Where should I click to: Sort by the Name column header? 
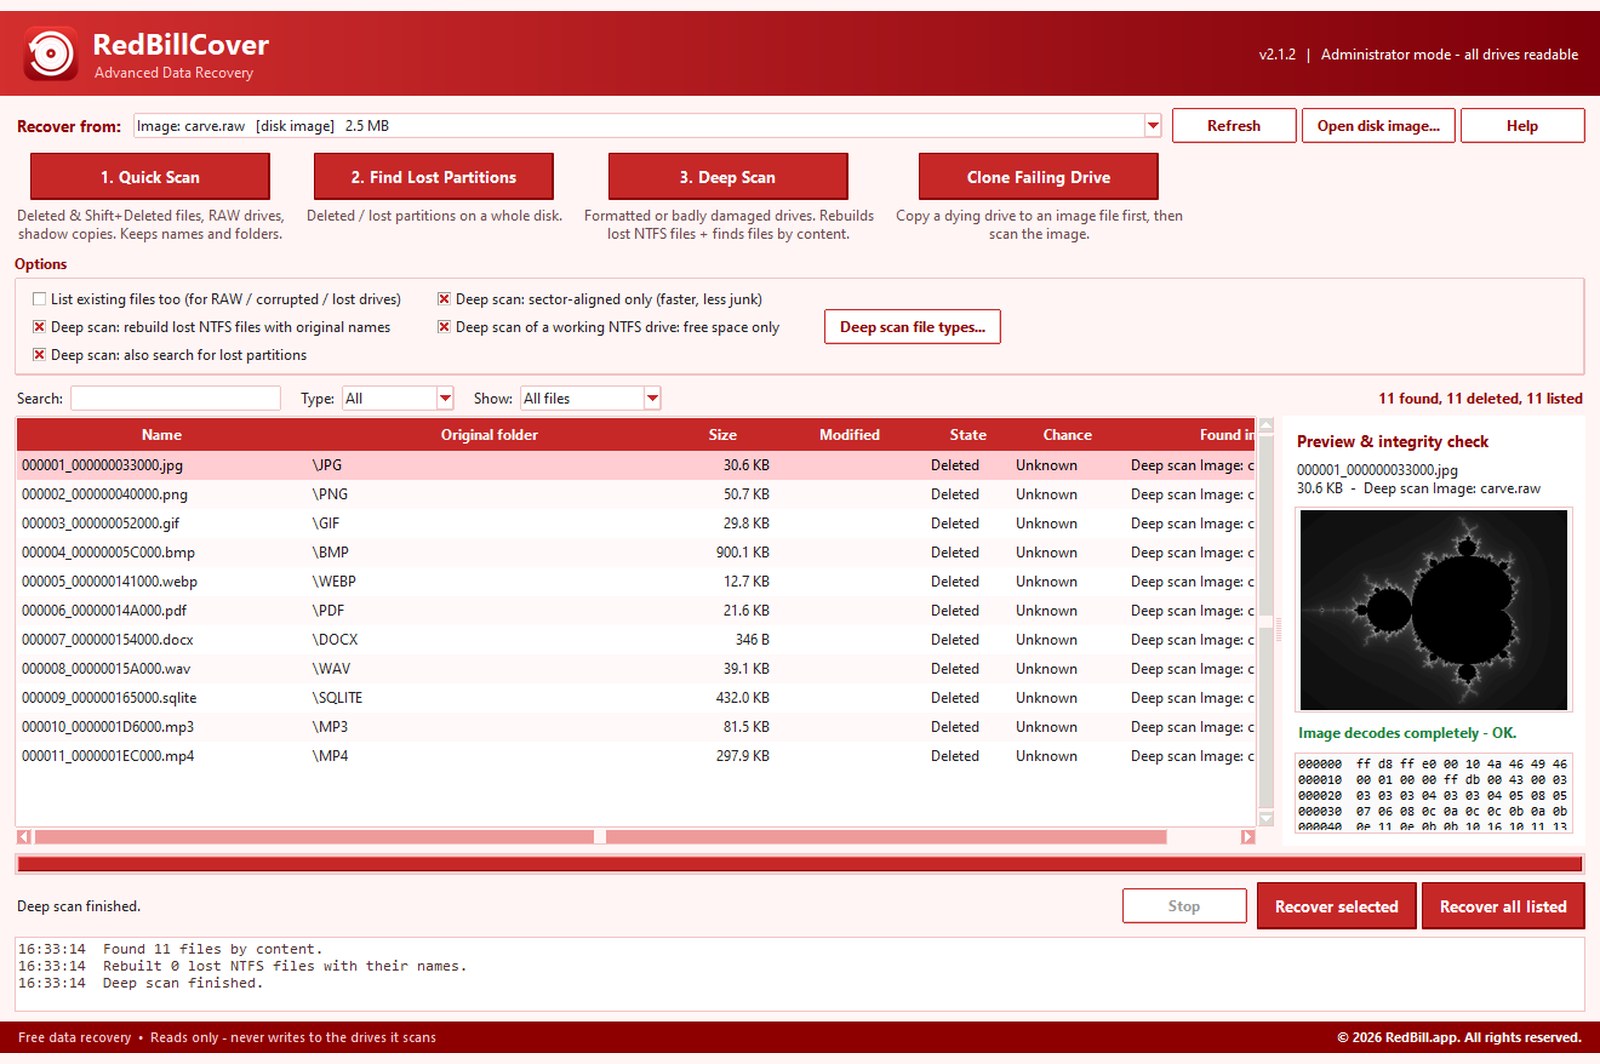pyautogui.click(x=161, y=435)
